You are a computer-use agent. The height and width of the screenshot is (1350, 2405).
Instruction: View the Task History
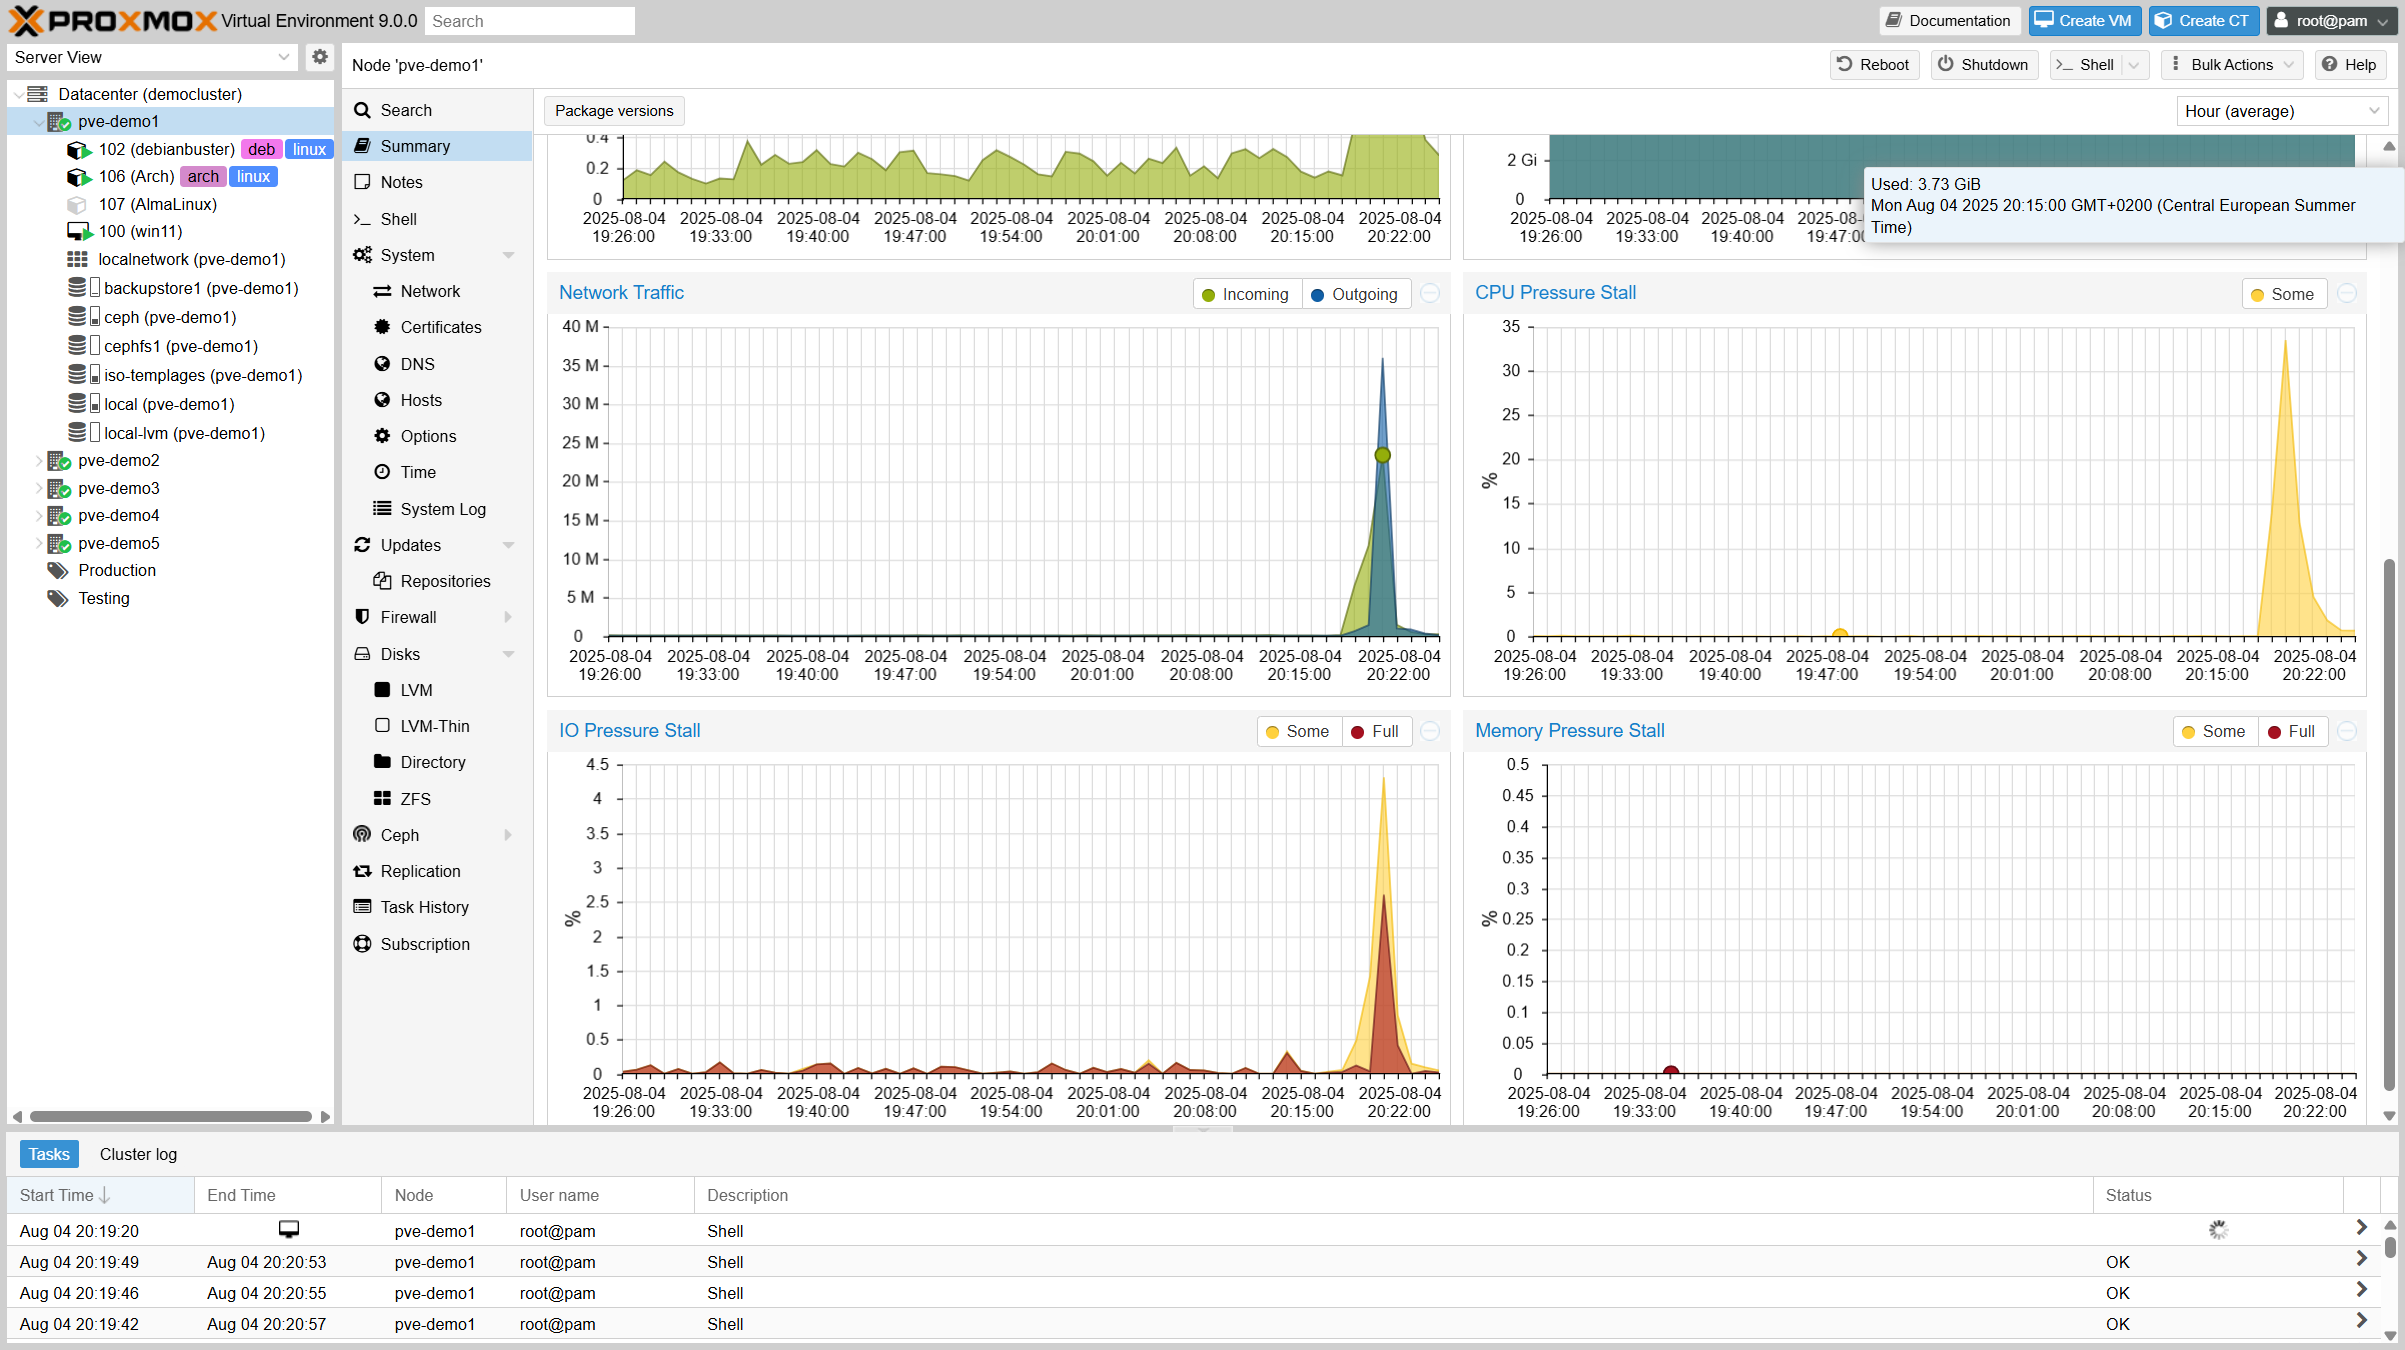pyautogui.click(x=423, y=906)
